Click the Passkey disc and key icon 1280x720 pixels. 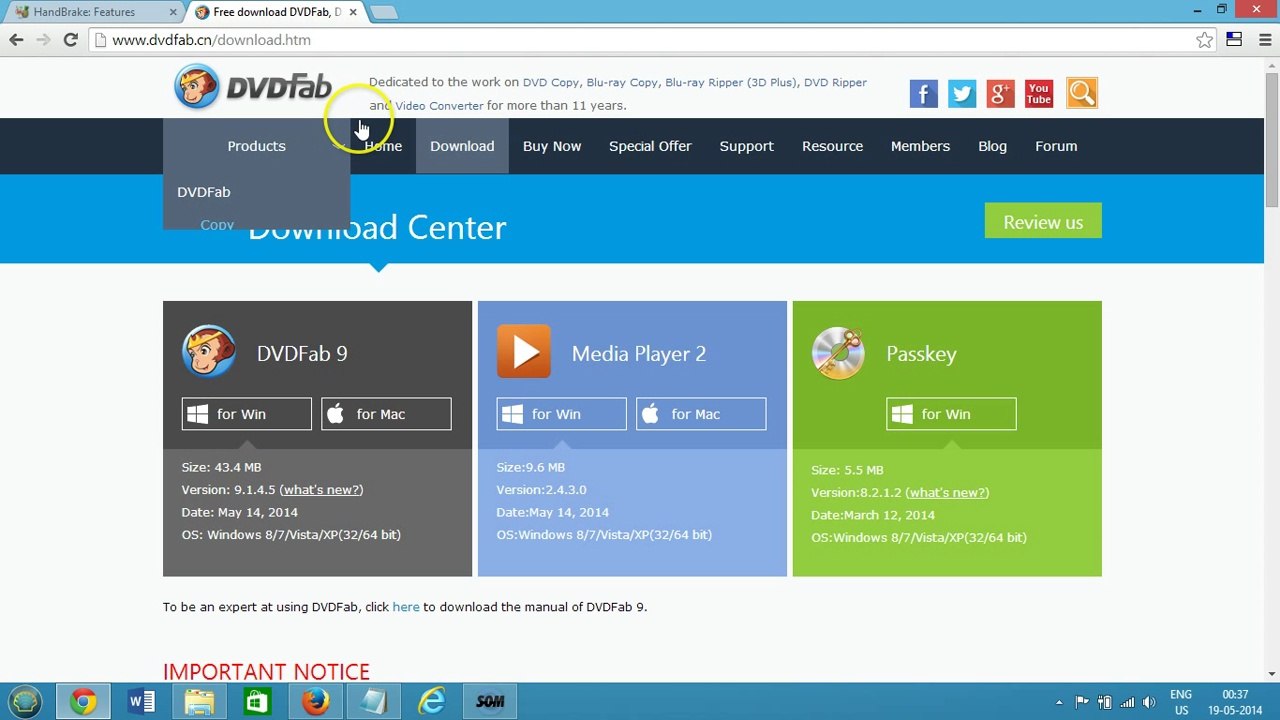[x=838, y=353]
